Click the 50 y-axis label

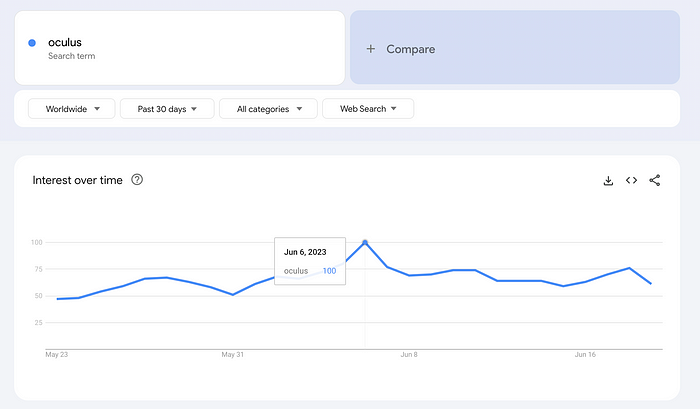click(x=38, y=296)
